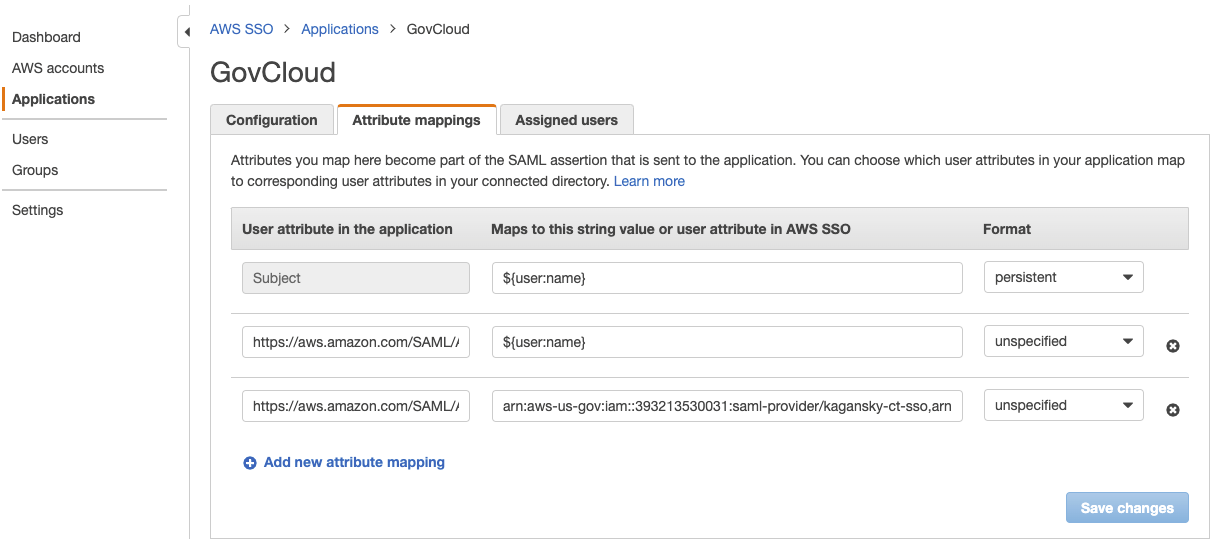Follow the Learn more link
This screenshot has width=1213, height=539.
pyautogui.click(x=649, y=181)
